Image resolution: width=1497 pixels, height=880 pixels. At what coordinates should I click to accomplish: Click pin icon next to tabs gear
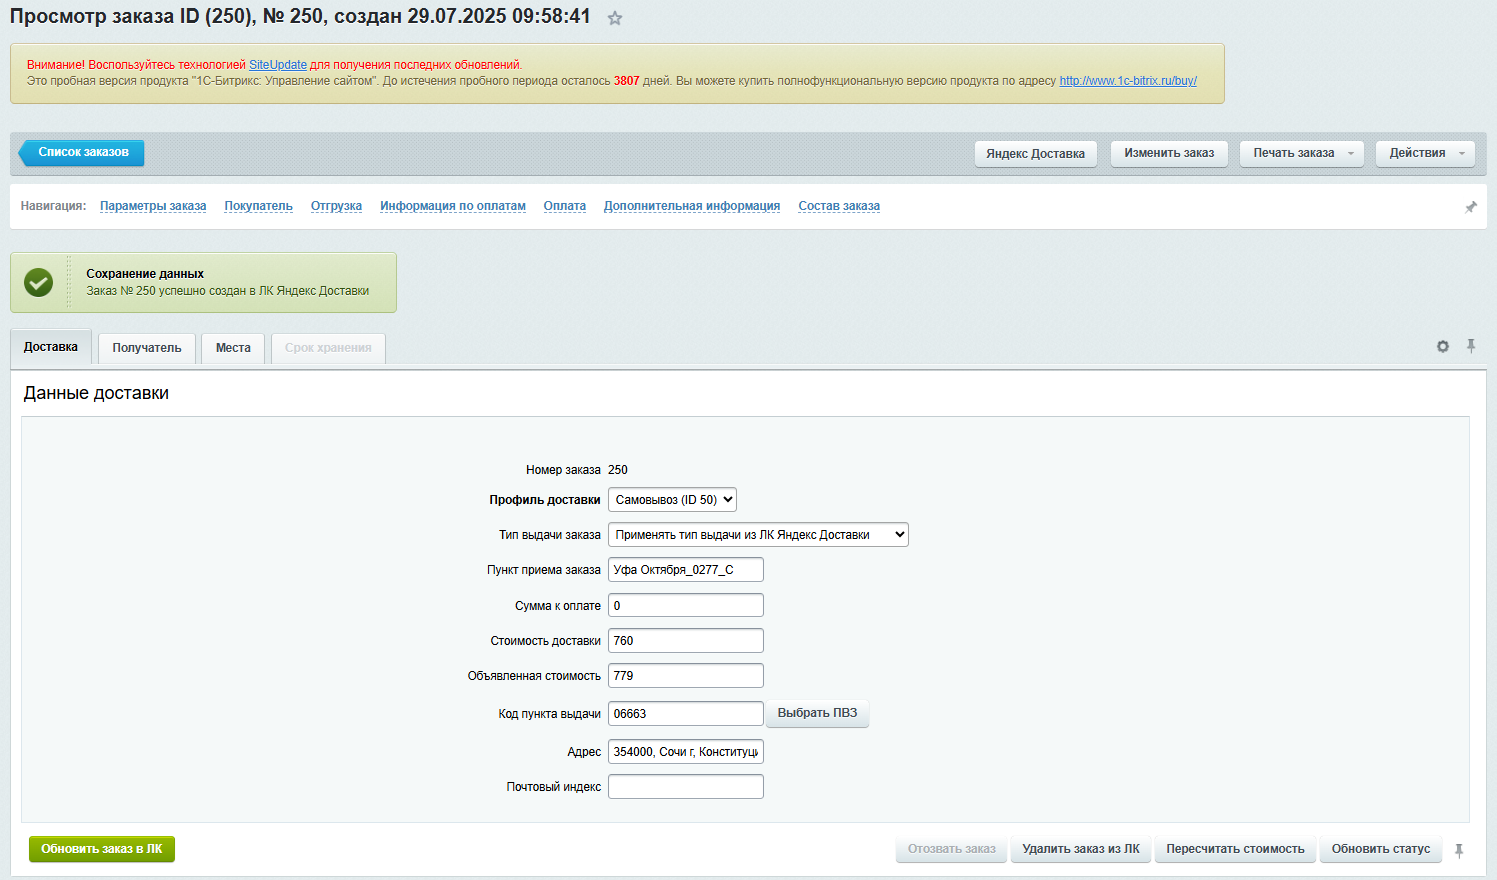pyautogui.click(x=1471, y=346)
